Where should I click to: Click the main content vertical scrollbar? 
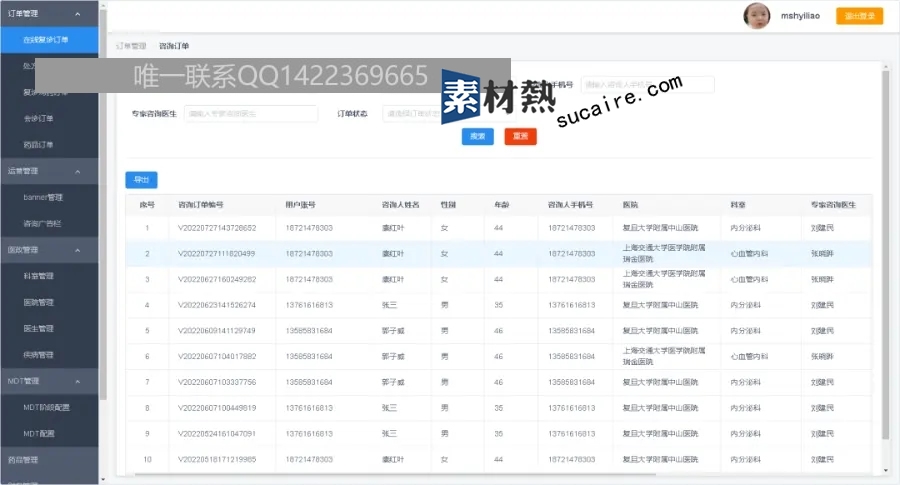coord(884,250)
